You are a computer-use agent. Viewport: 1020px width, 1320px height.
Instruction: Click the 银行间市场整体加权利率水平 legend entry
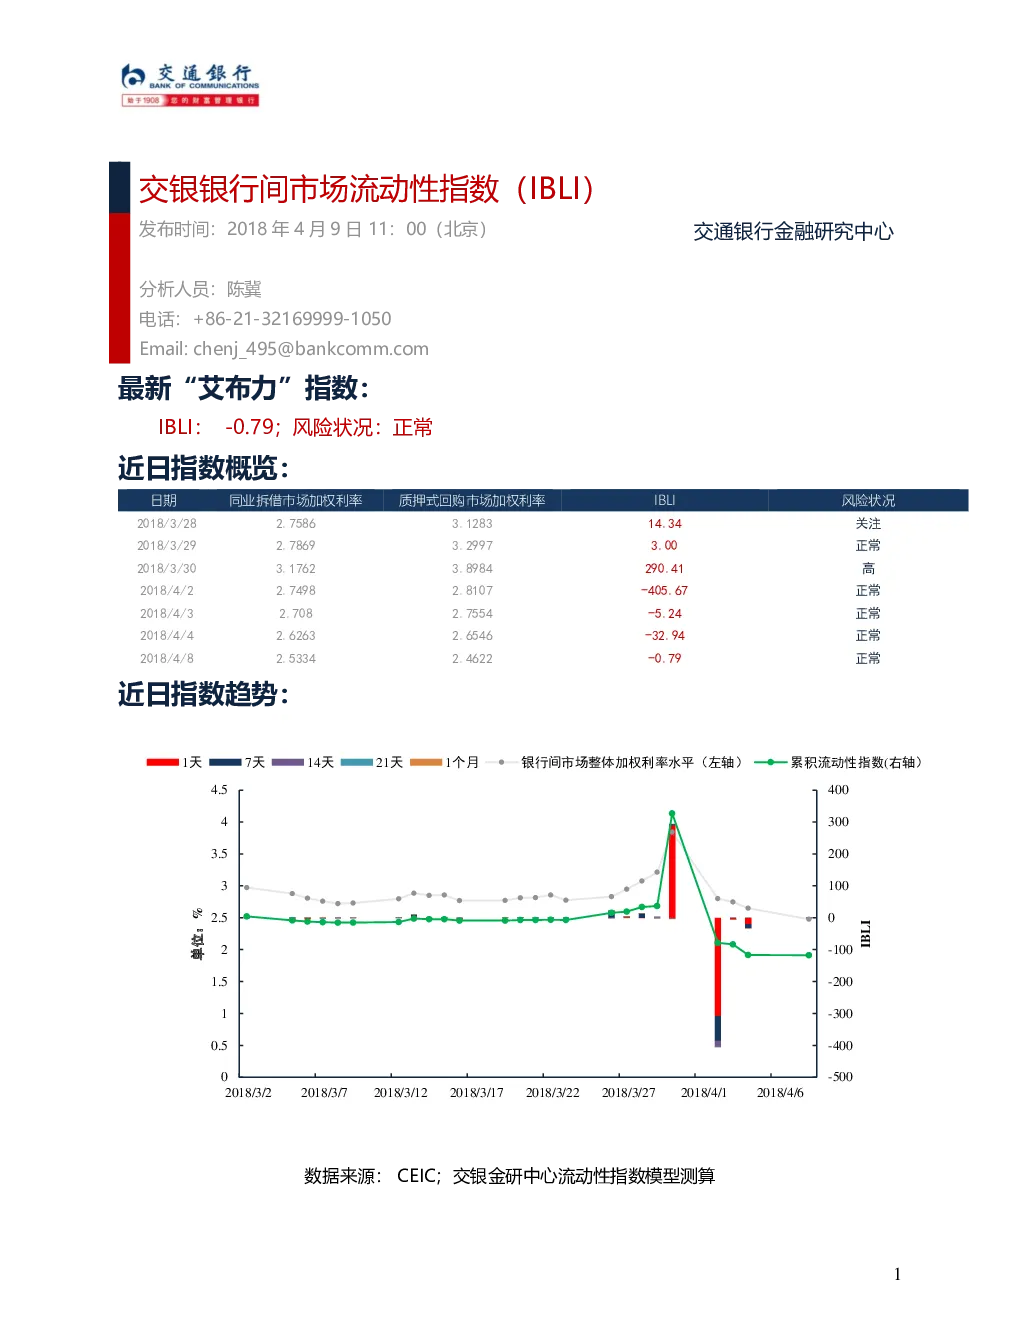coord(615,762)
